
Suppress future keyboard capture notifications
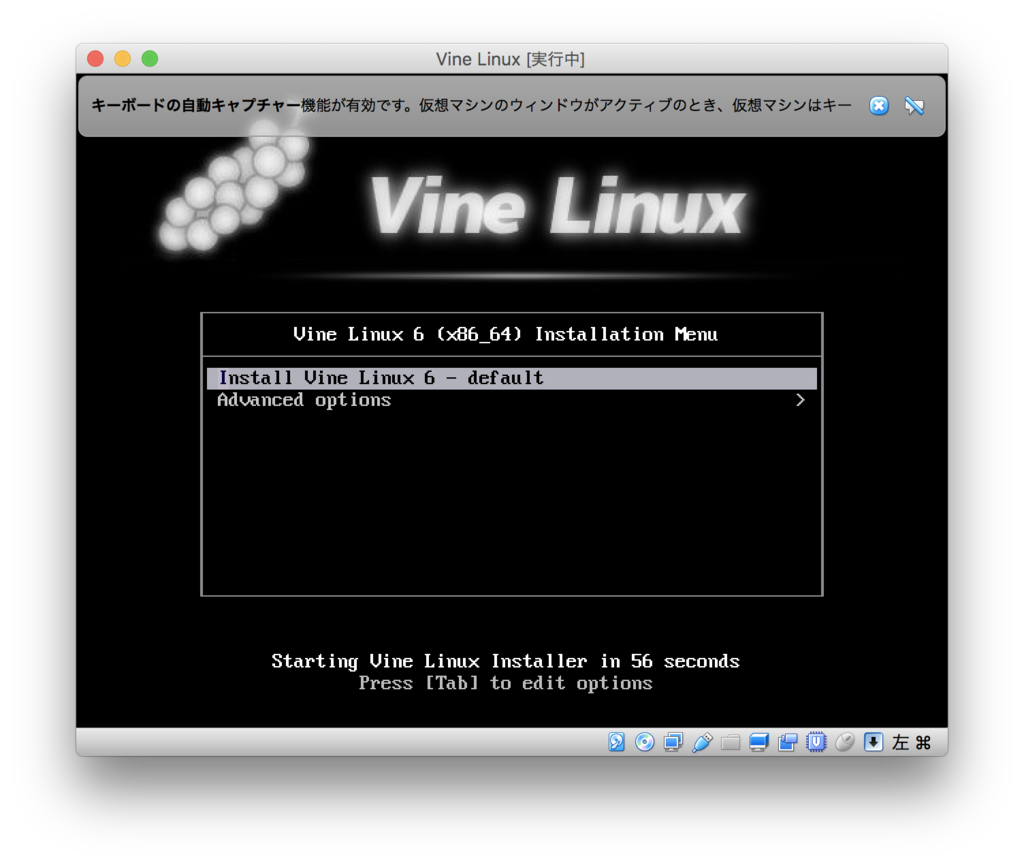click(914, 106)
